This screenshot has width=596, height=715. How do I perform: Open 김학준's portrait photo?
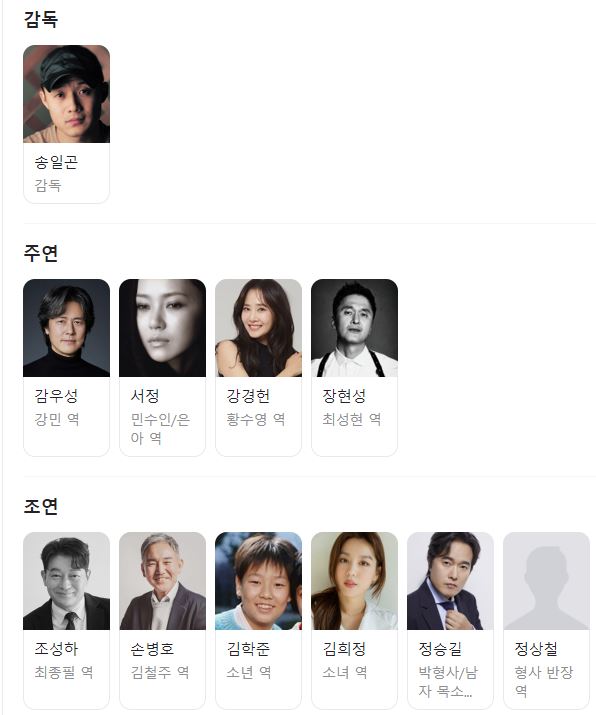[259, 581]
